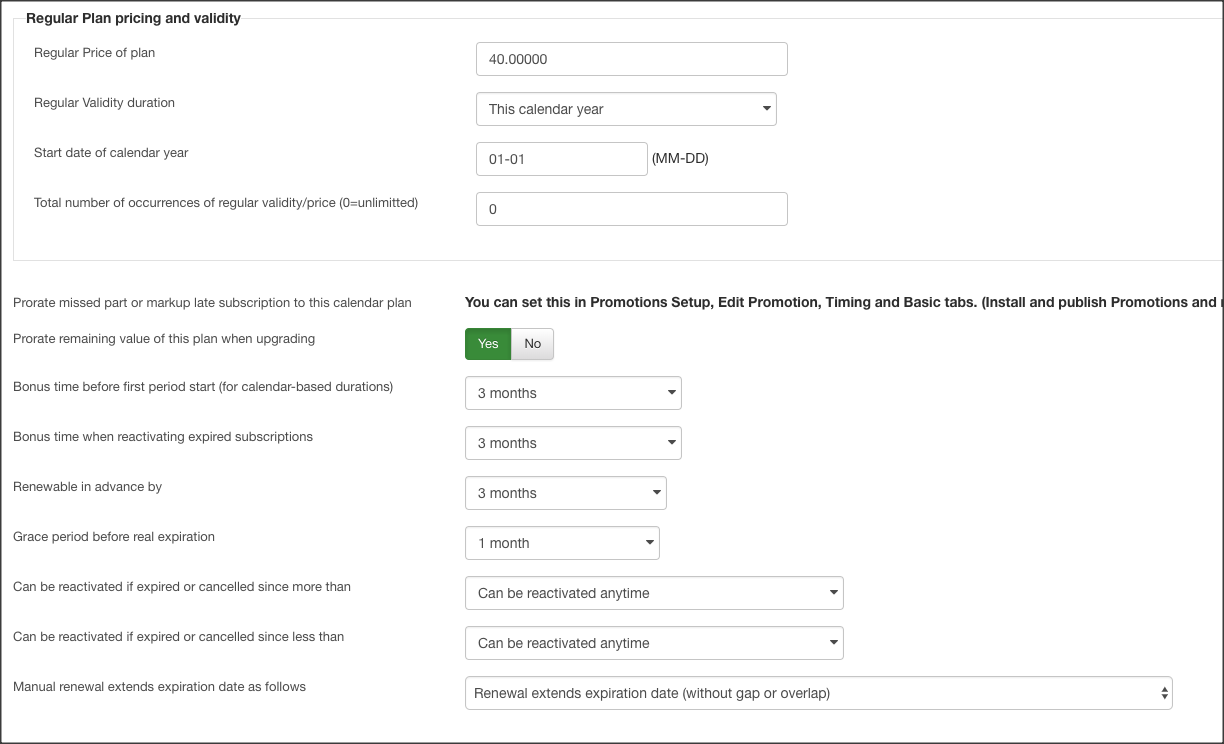
Task: Click the 'Start date of calendar year' label
Action: coord(111,152)
